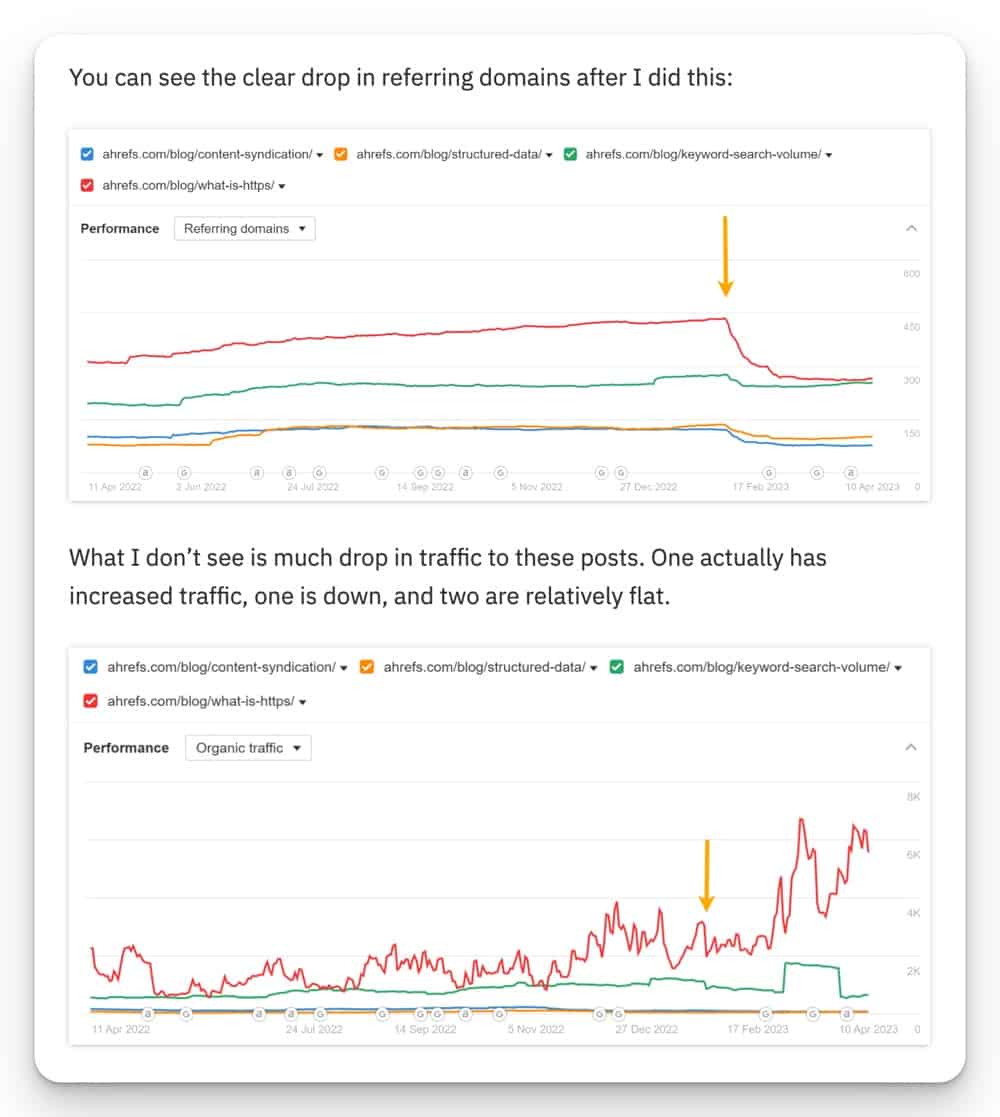Toggle keyword-search-volume checkbox in Referring domains chart

570,154
